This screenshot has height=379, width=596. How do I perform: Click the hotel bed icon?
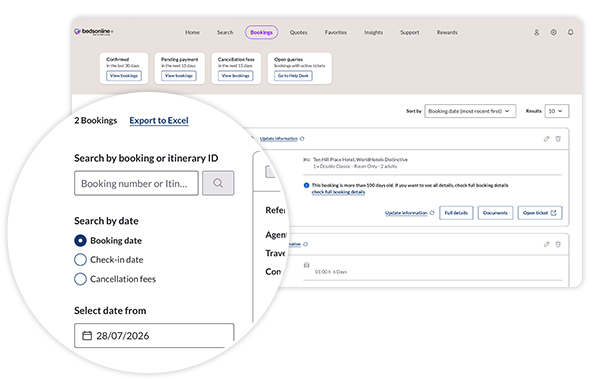click(x=306, y=160)
